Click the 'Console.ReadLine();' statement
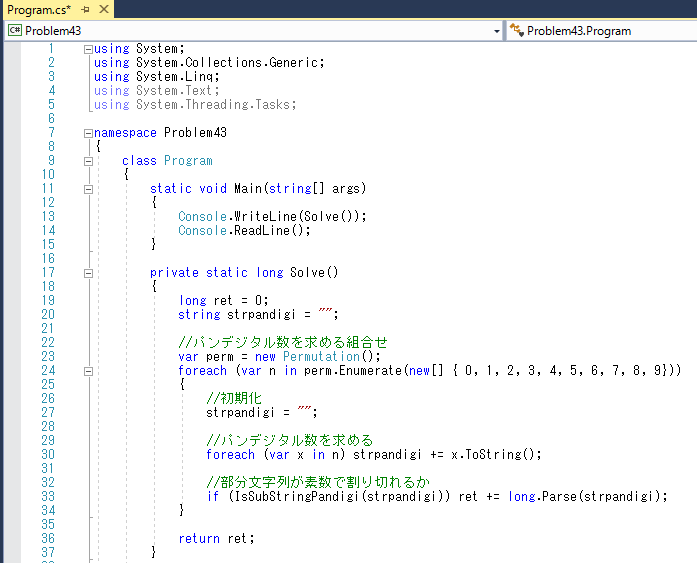This screenshot has width=697, height=563. (x=244, y=231)
